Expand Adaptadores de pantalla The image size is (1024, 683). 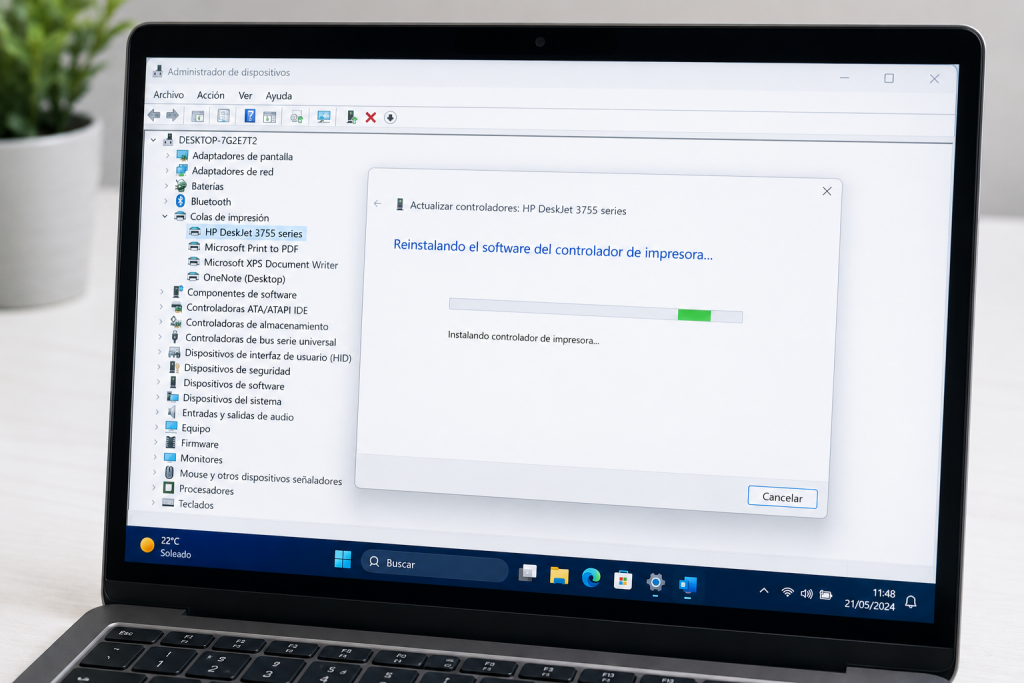tap(168, 155)
